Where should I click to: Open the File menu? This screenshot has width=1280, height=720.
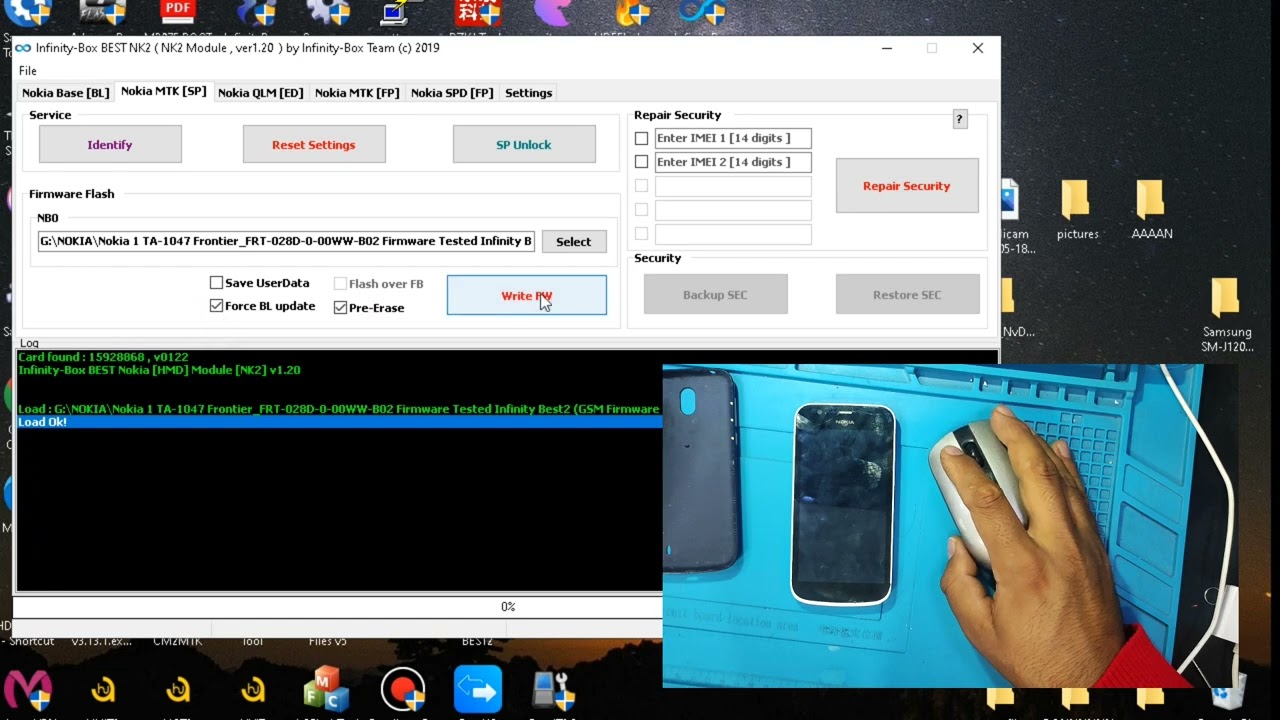tap(28, 71)
